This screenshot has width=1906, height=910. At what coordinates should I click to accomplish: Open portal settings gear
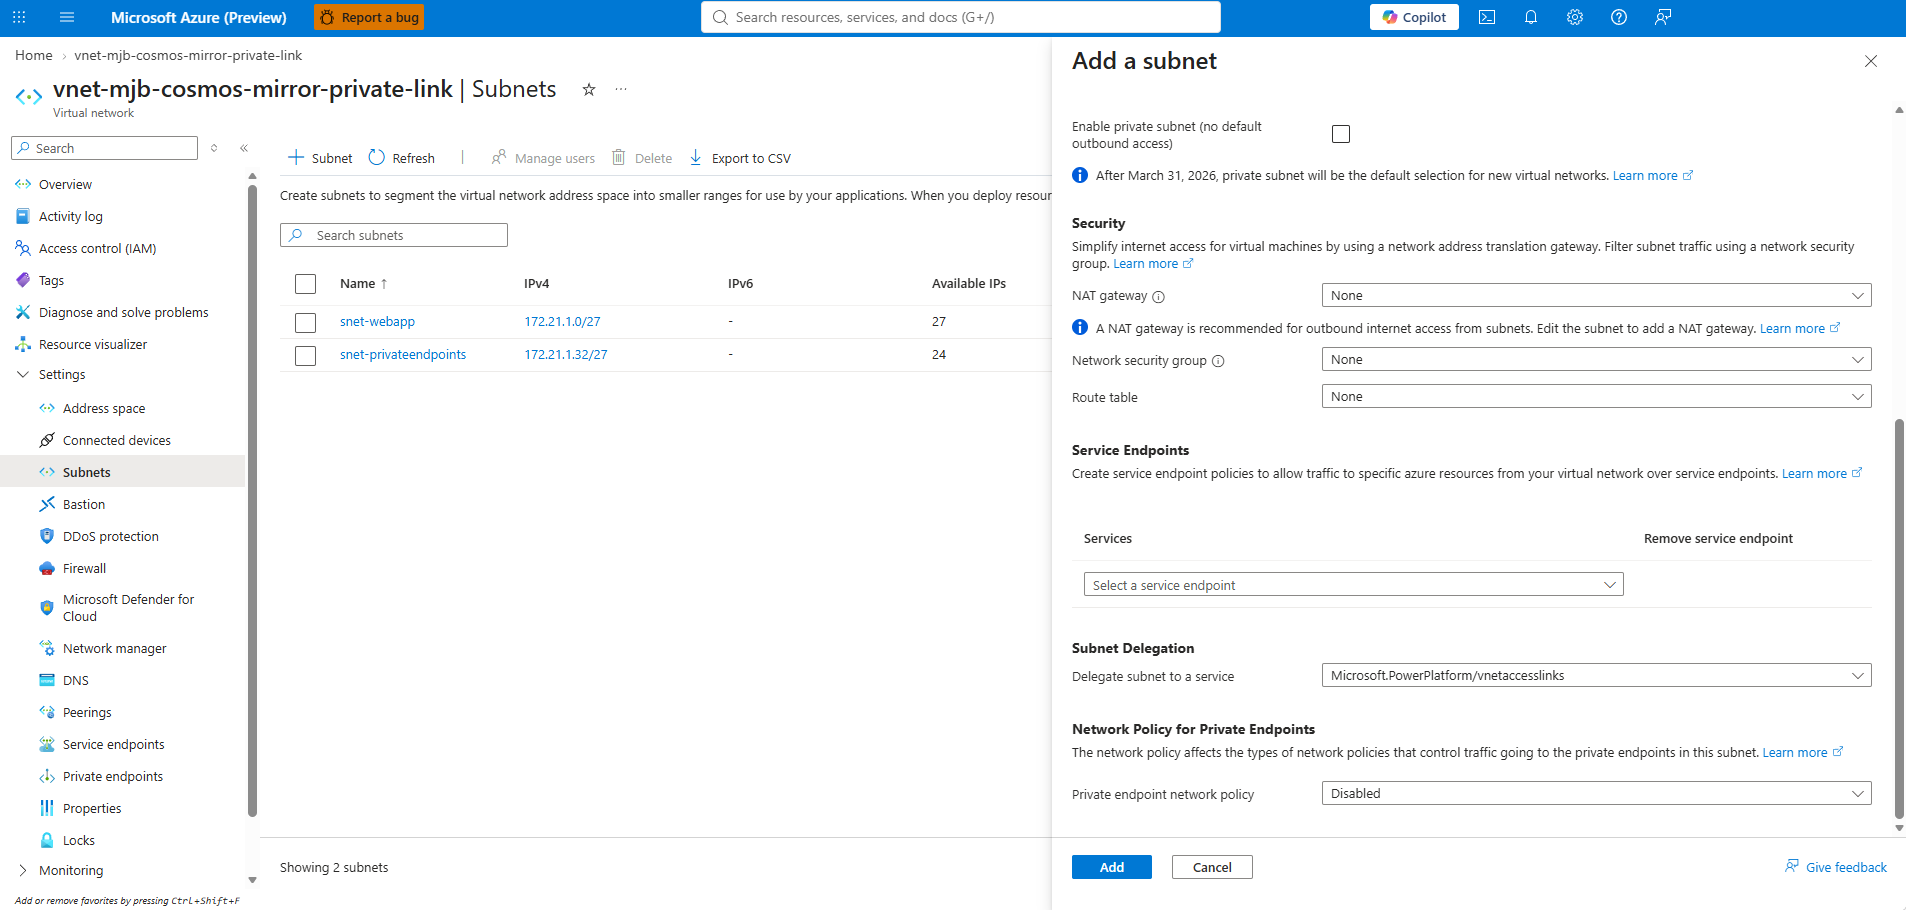coord(1575,17)
